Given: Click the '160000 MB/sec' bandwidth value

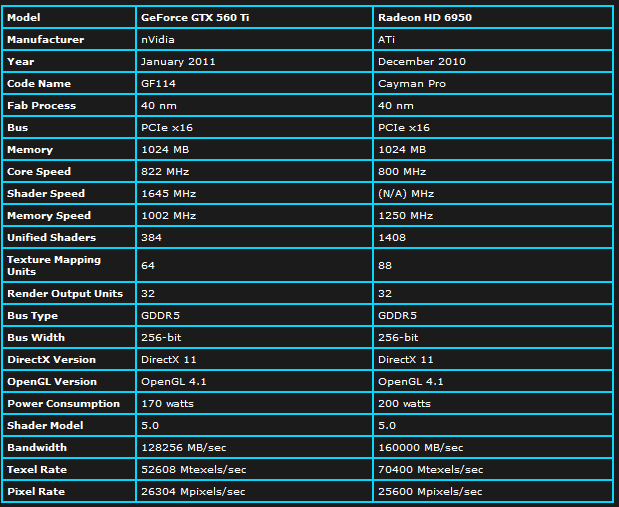Looking at the screenshot, I should click(420, 448).
